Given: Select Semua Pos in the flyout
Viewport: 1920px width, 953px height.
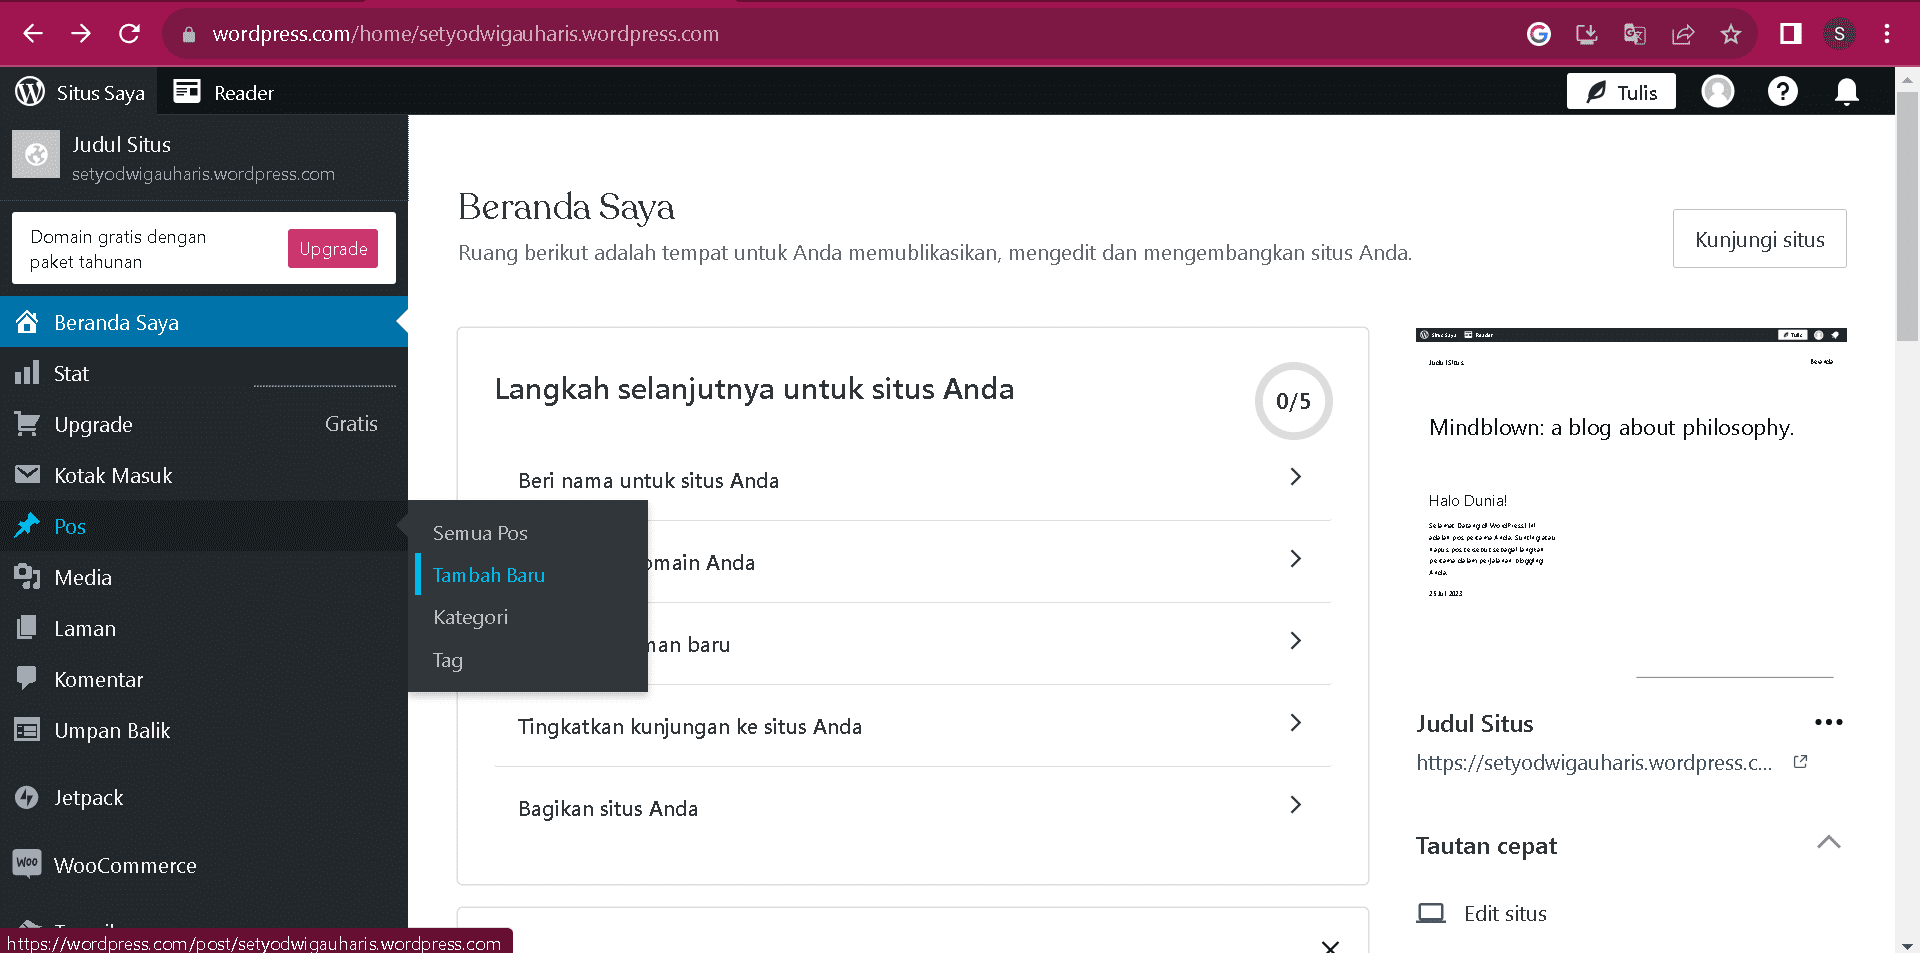Looking at the screenshot, I should point(528,533).
